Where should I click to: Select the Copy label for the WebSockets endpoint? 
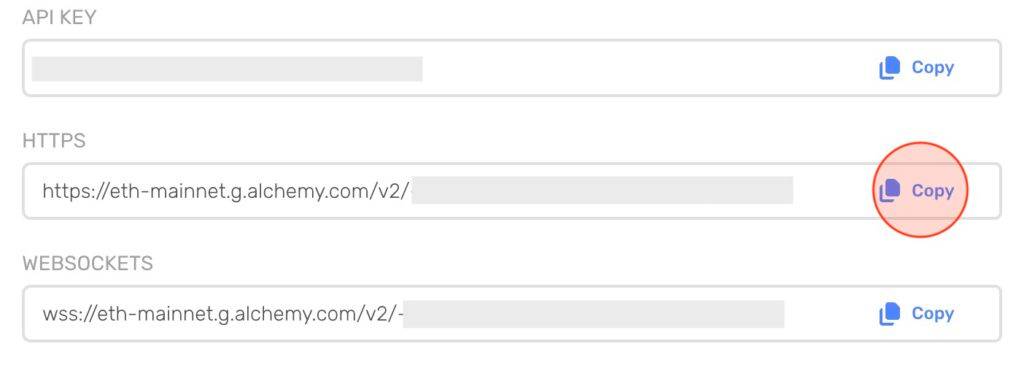point(933,314)
